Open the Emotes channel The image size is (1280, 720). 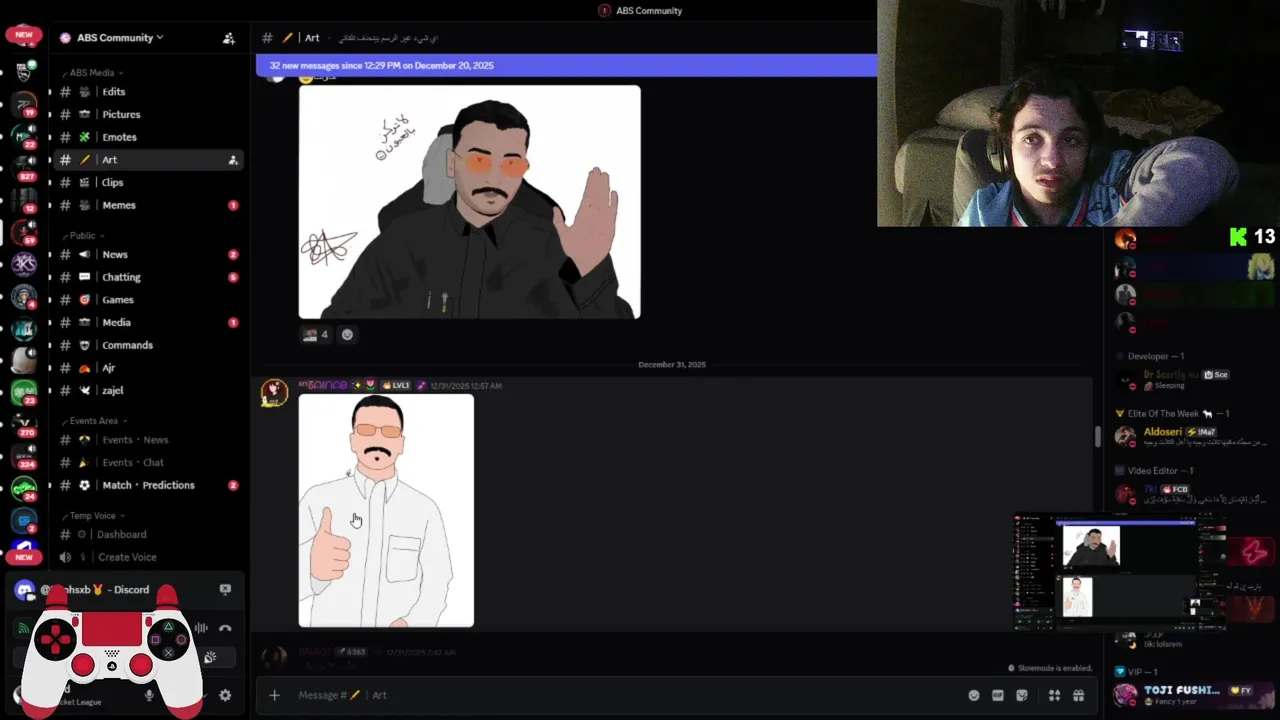click(148, 137)
